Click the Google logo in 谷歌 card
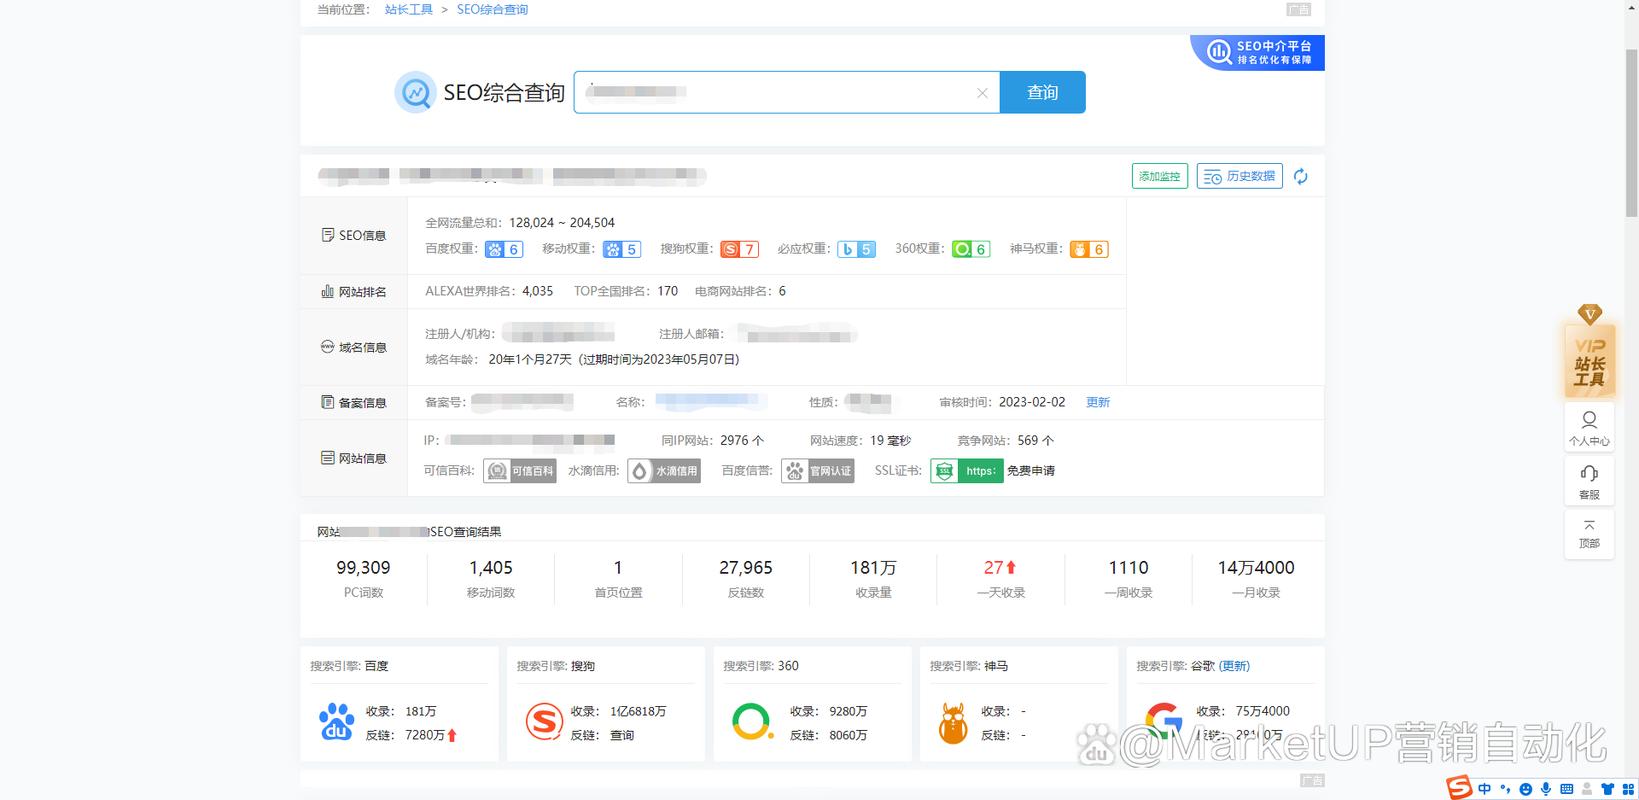 pos(1164,720)
